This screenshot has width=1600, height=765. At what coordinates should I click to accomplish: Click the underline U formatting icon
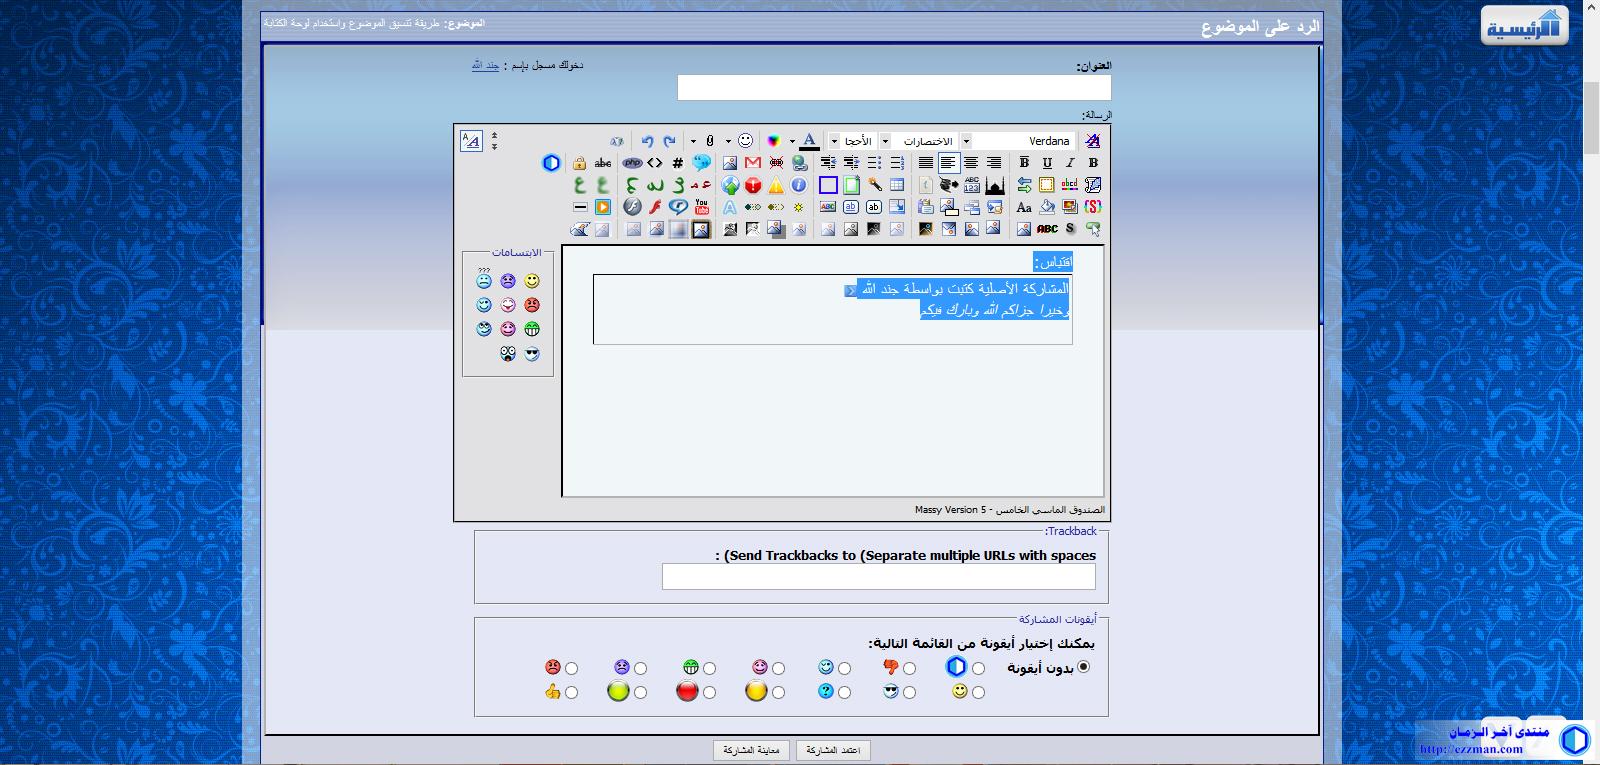coord(1047,163)
